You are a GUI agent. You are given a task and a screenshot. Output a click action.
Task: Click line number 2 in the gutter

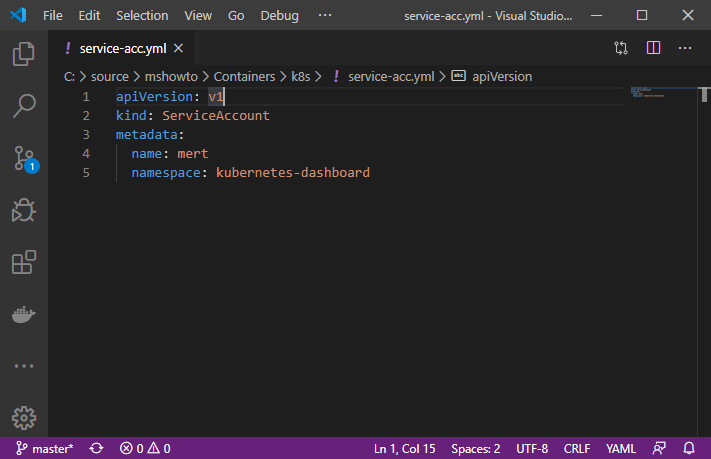point(86,116)
